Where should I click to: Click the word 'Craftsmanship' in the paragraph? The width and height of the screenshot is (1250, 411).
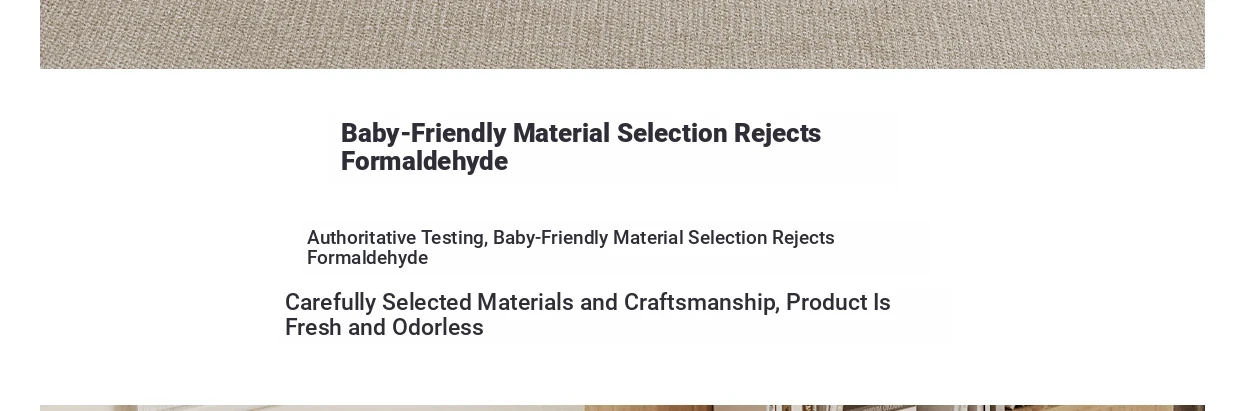[x=701, y=303]
